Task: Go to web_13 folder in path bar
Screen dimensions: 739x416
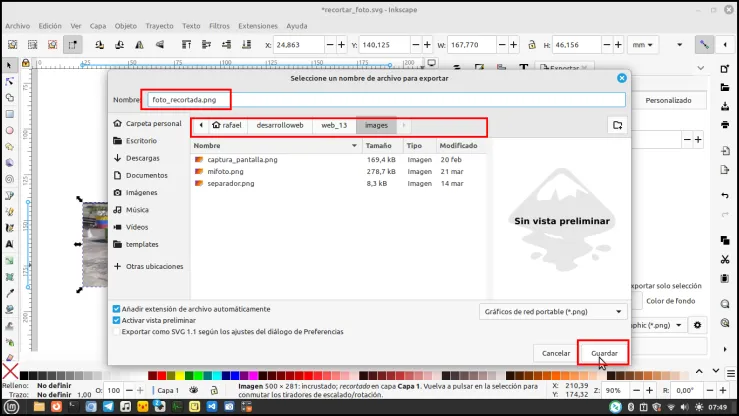Action: [334, 125]
